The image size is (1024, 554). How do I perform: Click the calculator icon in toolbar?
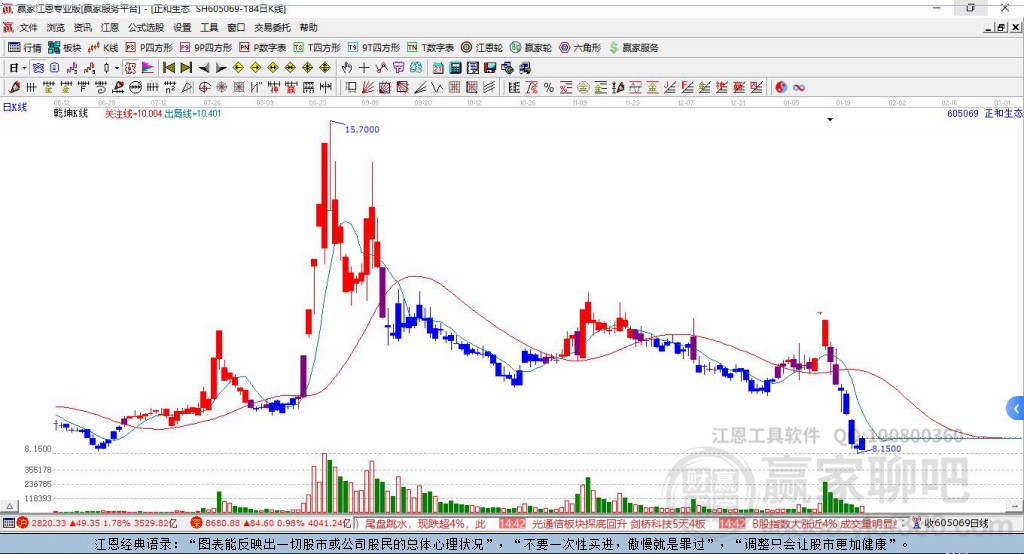pos(455,67)
